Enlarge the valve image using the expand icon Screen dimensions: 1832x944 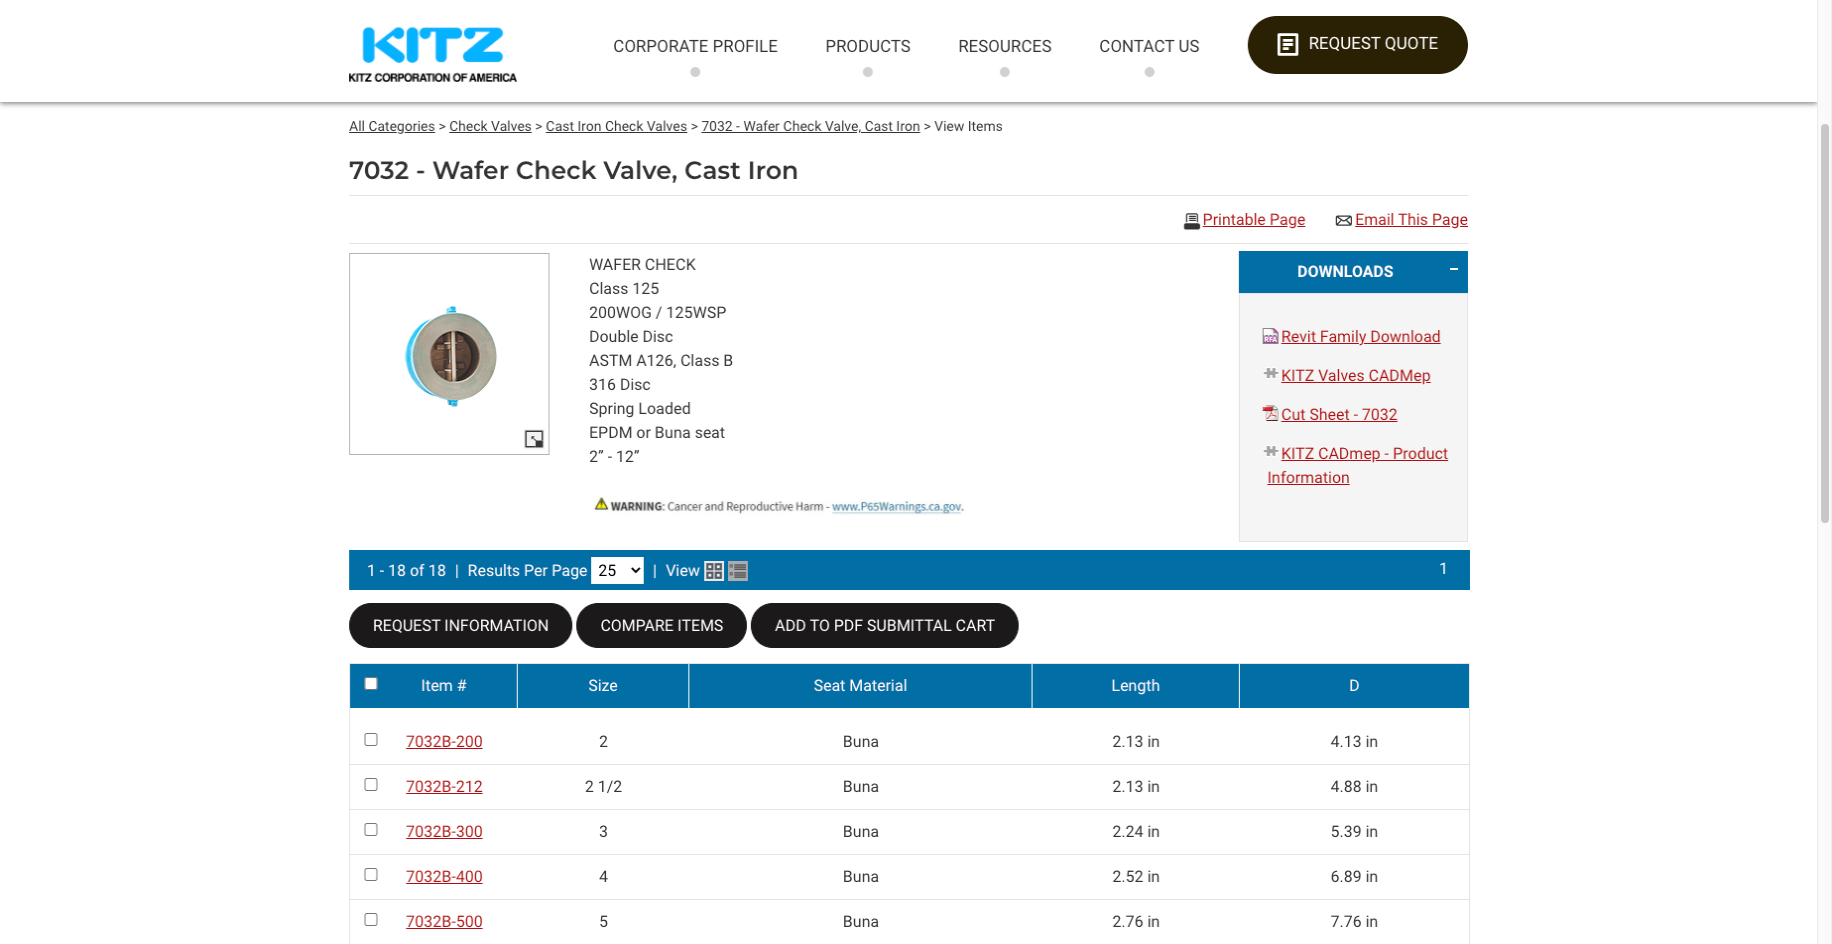[534, 439]
